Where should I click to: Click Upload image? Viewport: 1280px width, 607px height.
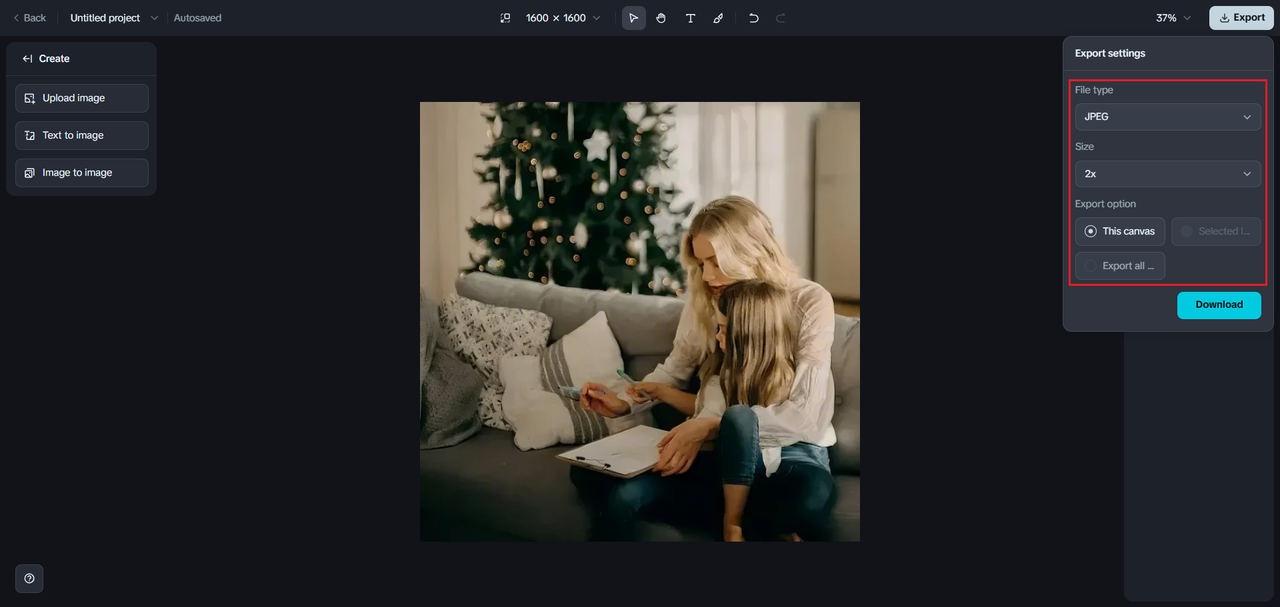click(x=82, y=98)
